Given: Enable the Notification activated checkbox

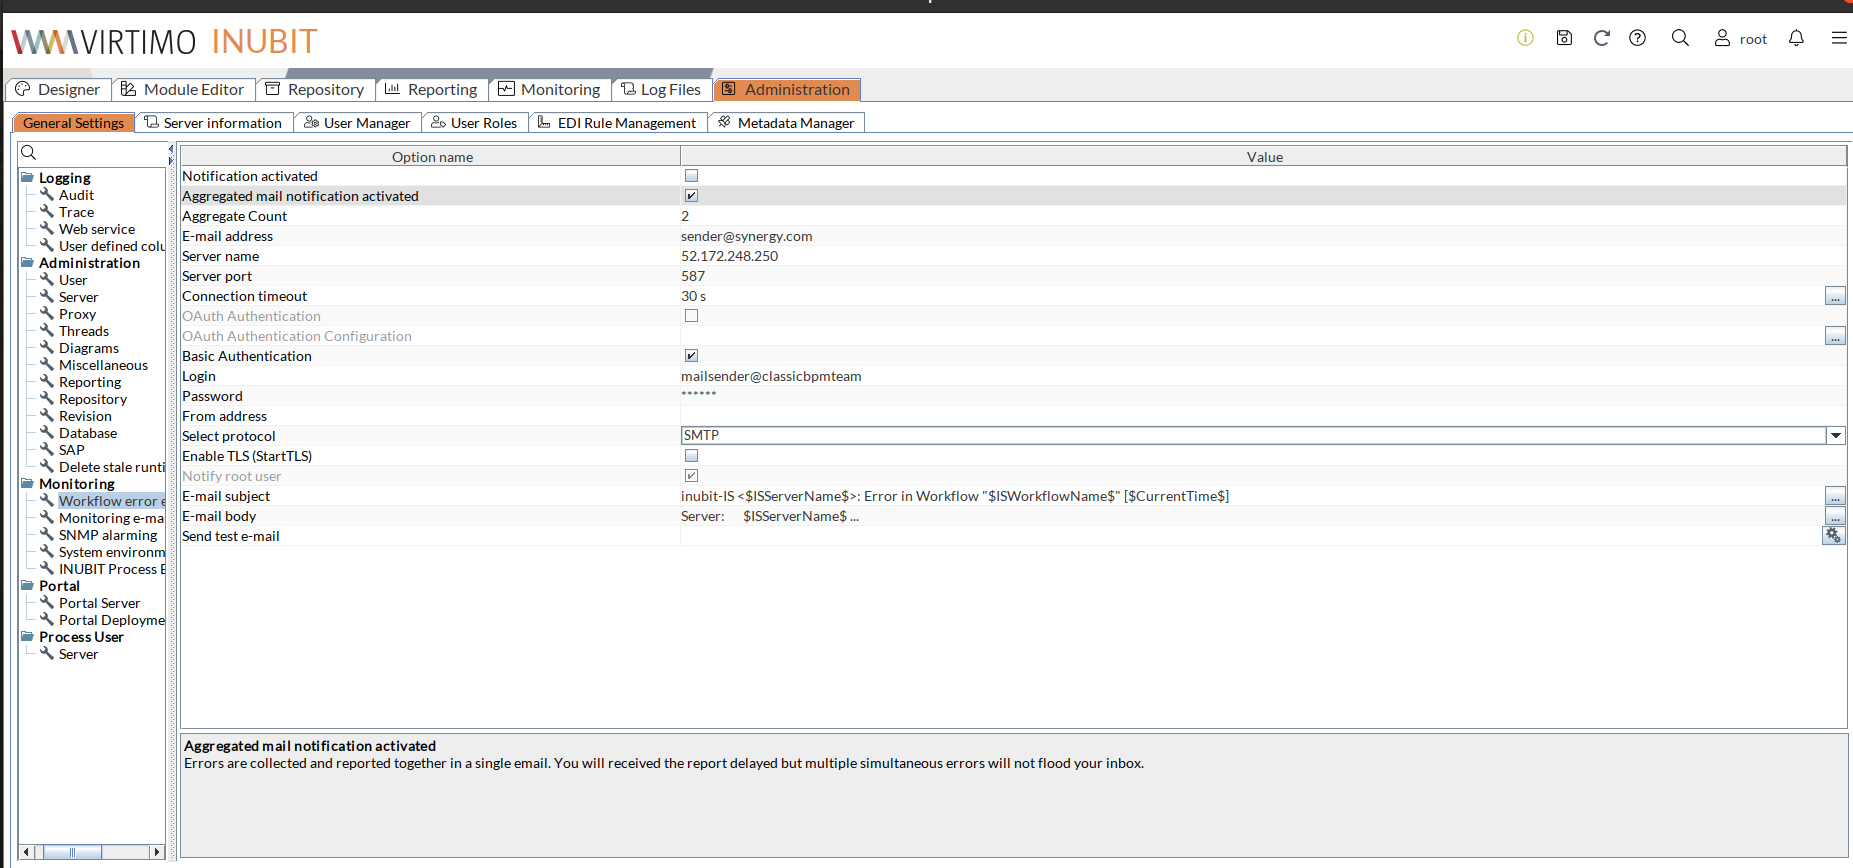Looking at the screenshot, I should [691, 176].
